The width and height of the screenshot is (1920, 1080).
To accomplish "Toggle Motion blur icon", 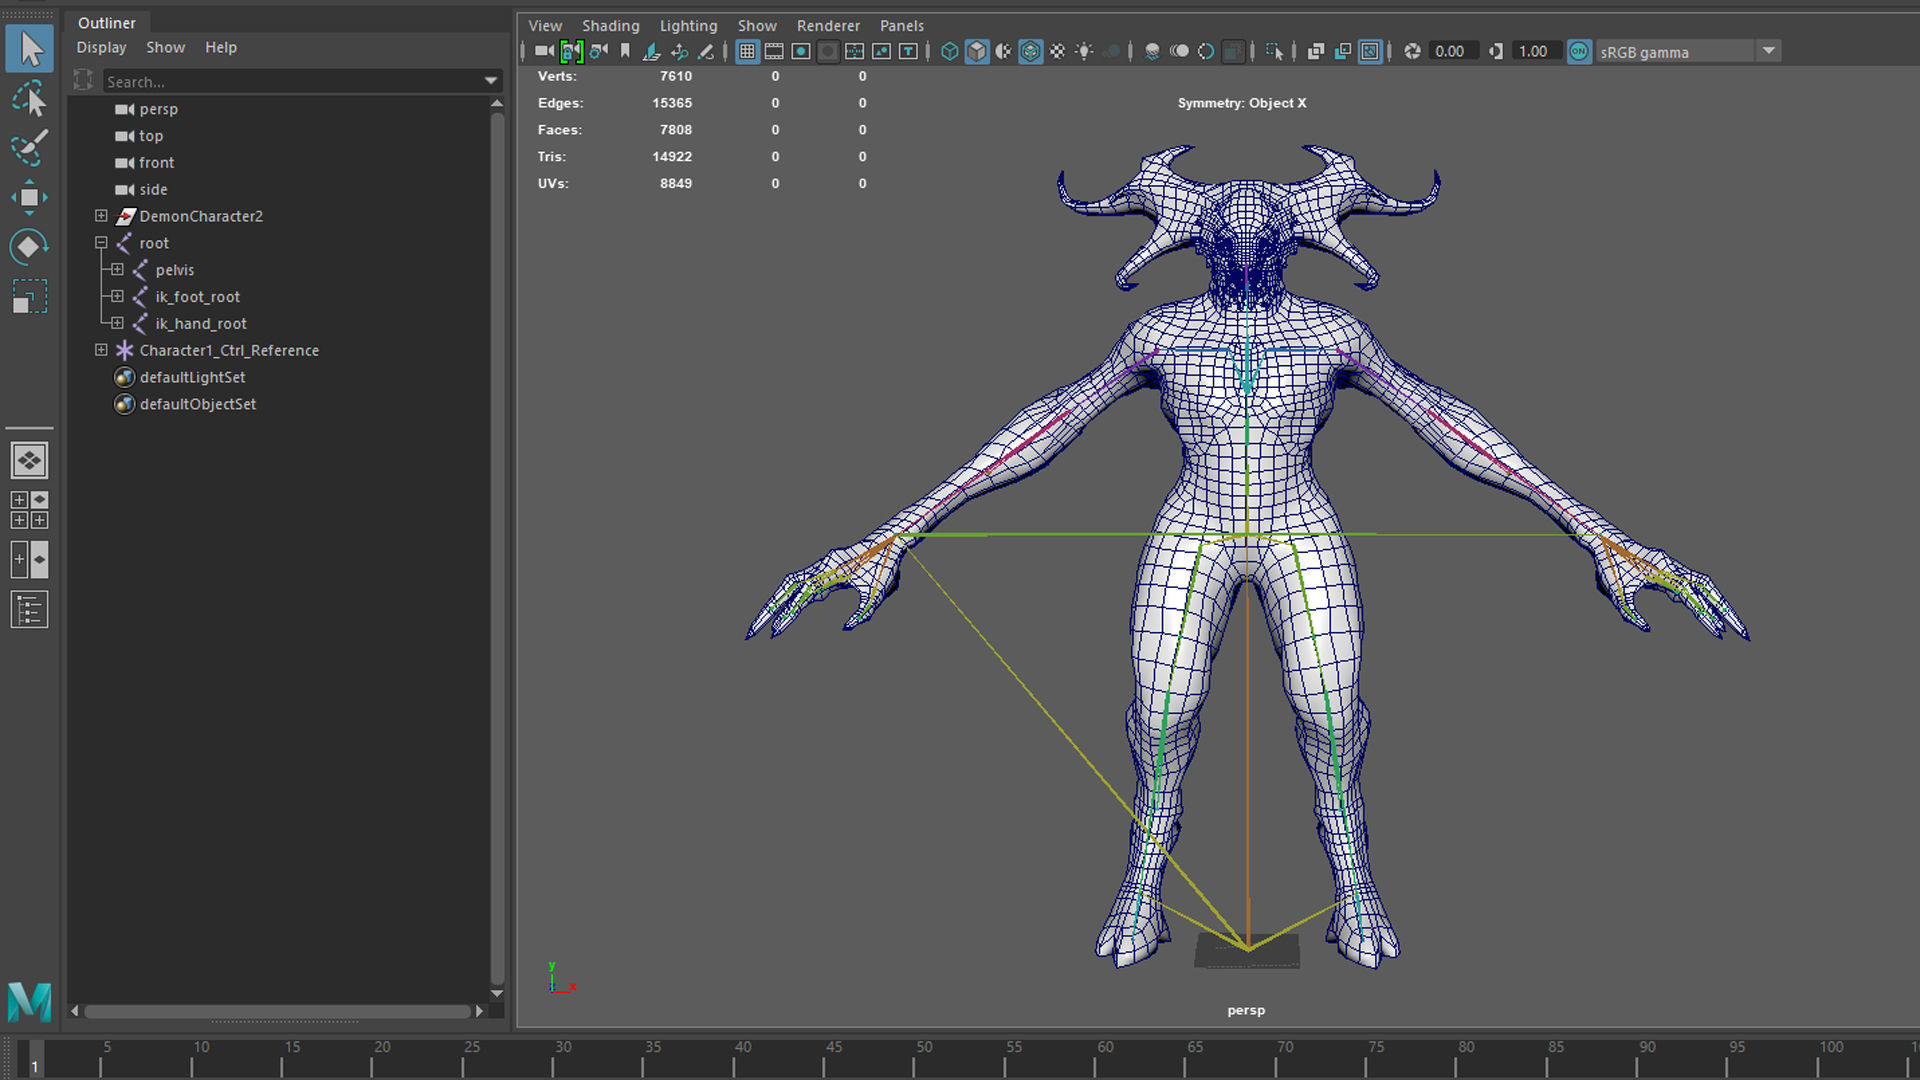I will pos(1179,51).
